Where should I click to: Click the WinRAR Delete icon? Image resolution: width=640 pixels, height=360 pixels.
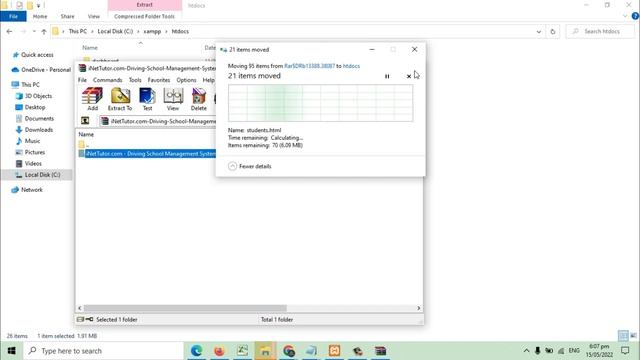coord(199,99)
